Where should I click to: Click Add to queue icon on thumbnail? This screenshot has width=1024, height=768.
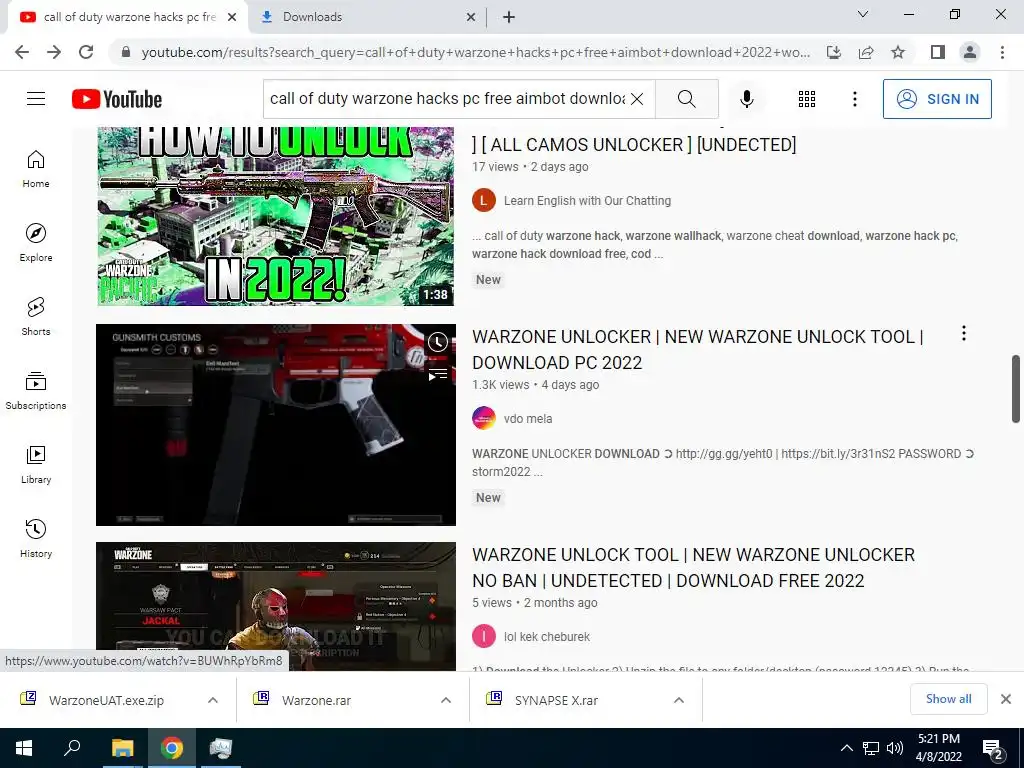click(x=438, y=374)
